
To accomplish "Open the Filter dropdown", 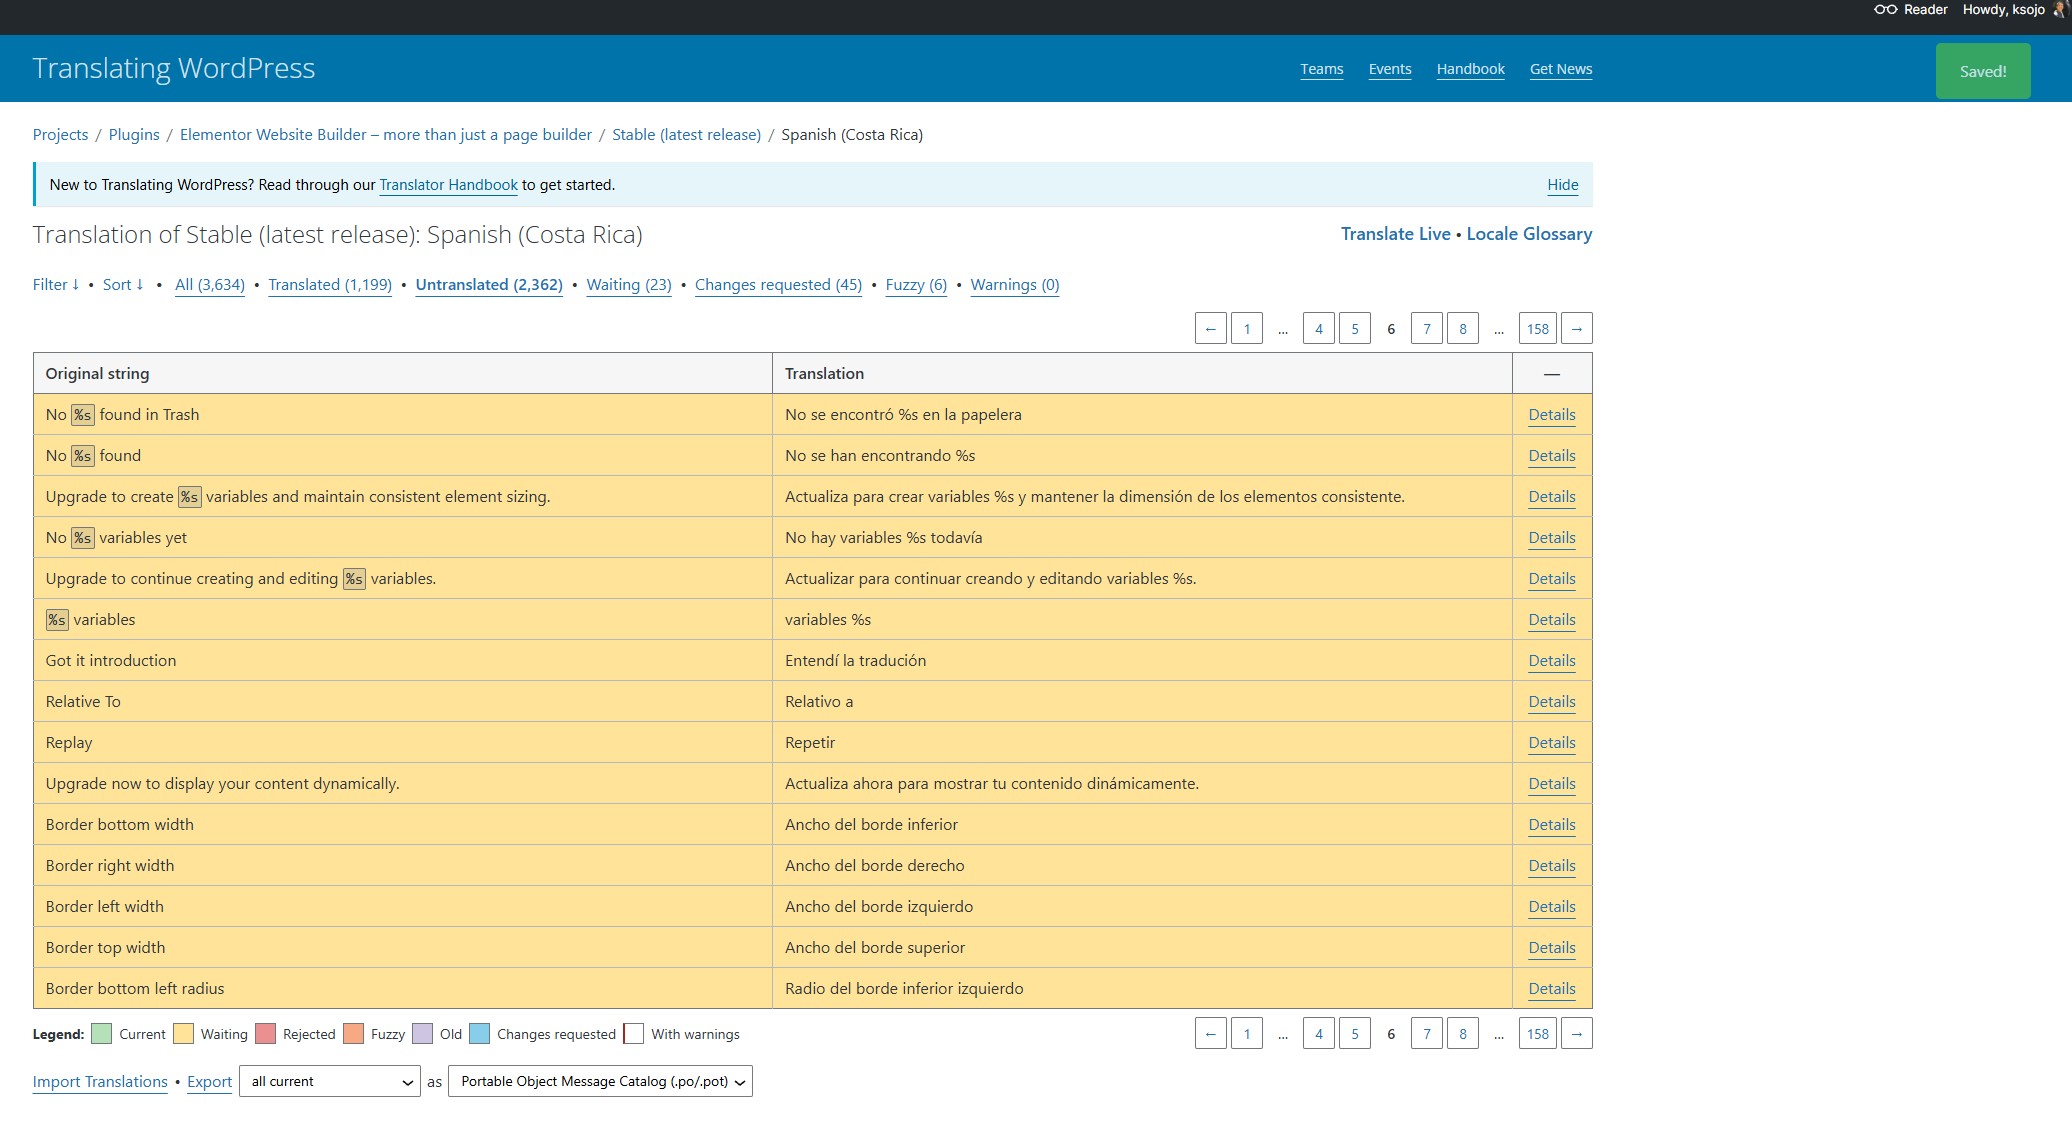I will tap(56, 285).
